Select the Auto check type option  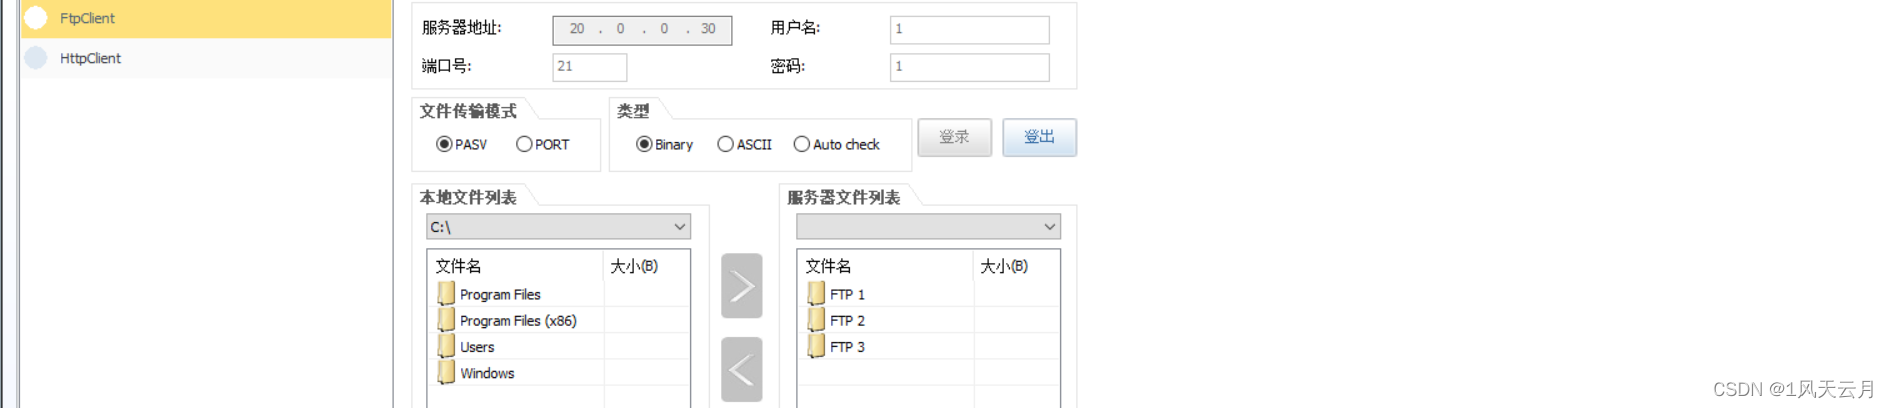click(x=836, y=144)
